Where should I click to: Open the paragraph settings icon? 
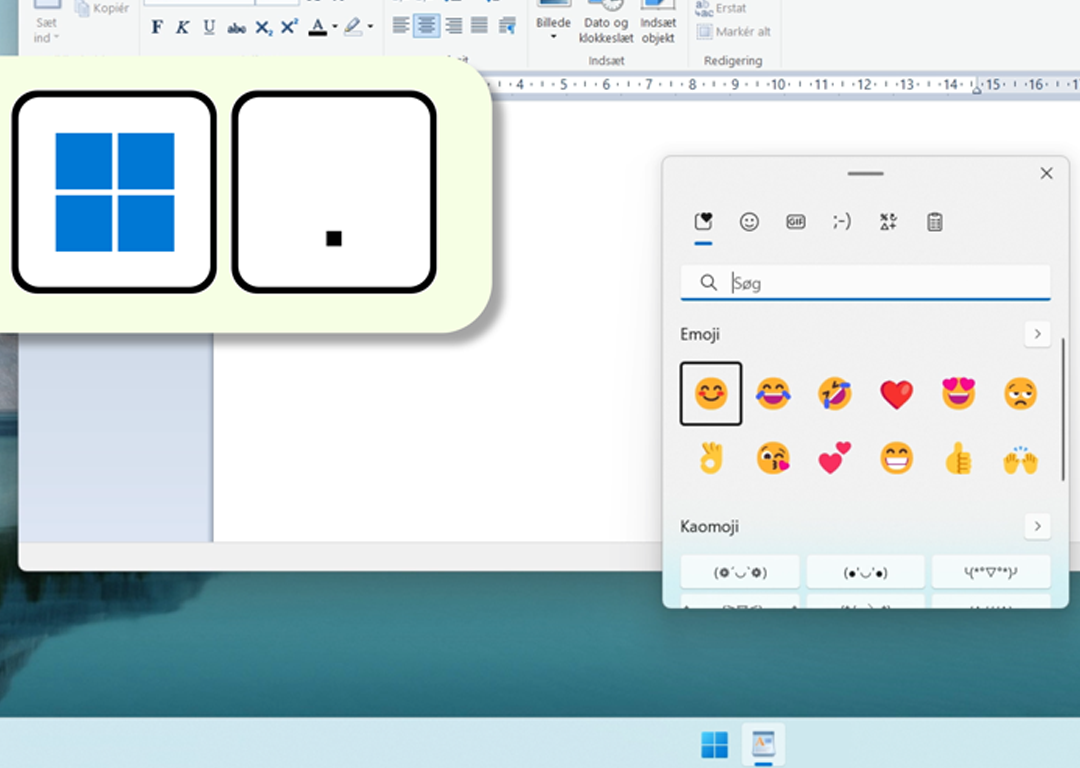click(x=508, y=26)
